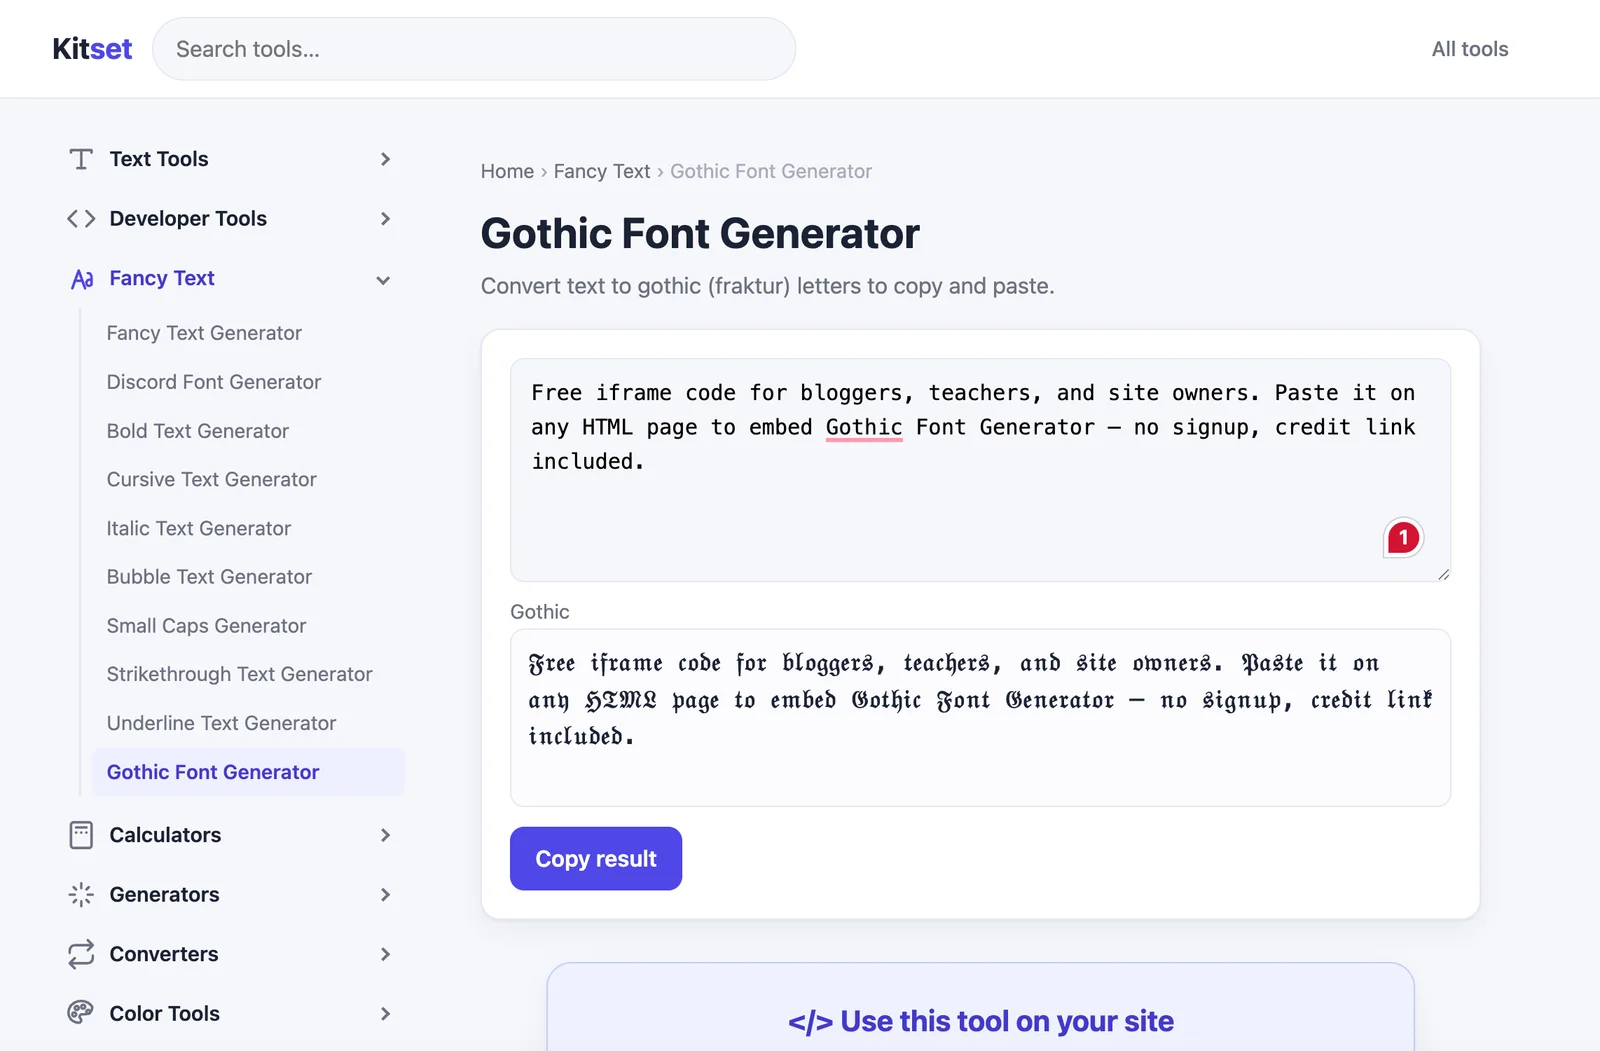Click the Converters arrows icon

(81, 954)
